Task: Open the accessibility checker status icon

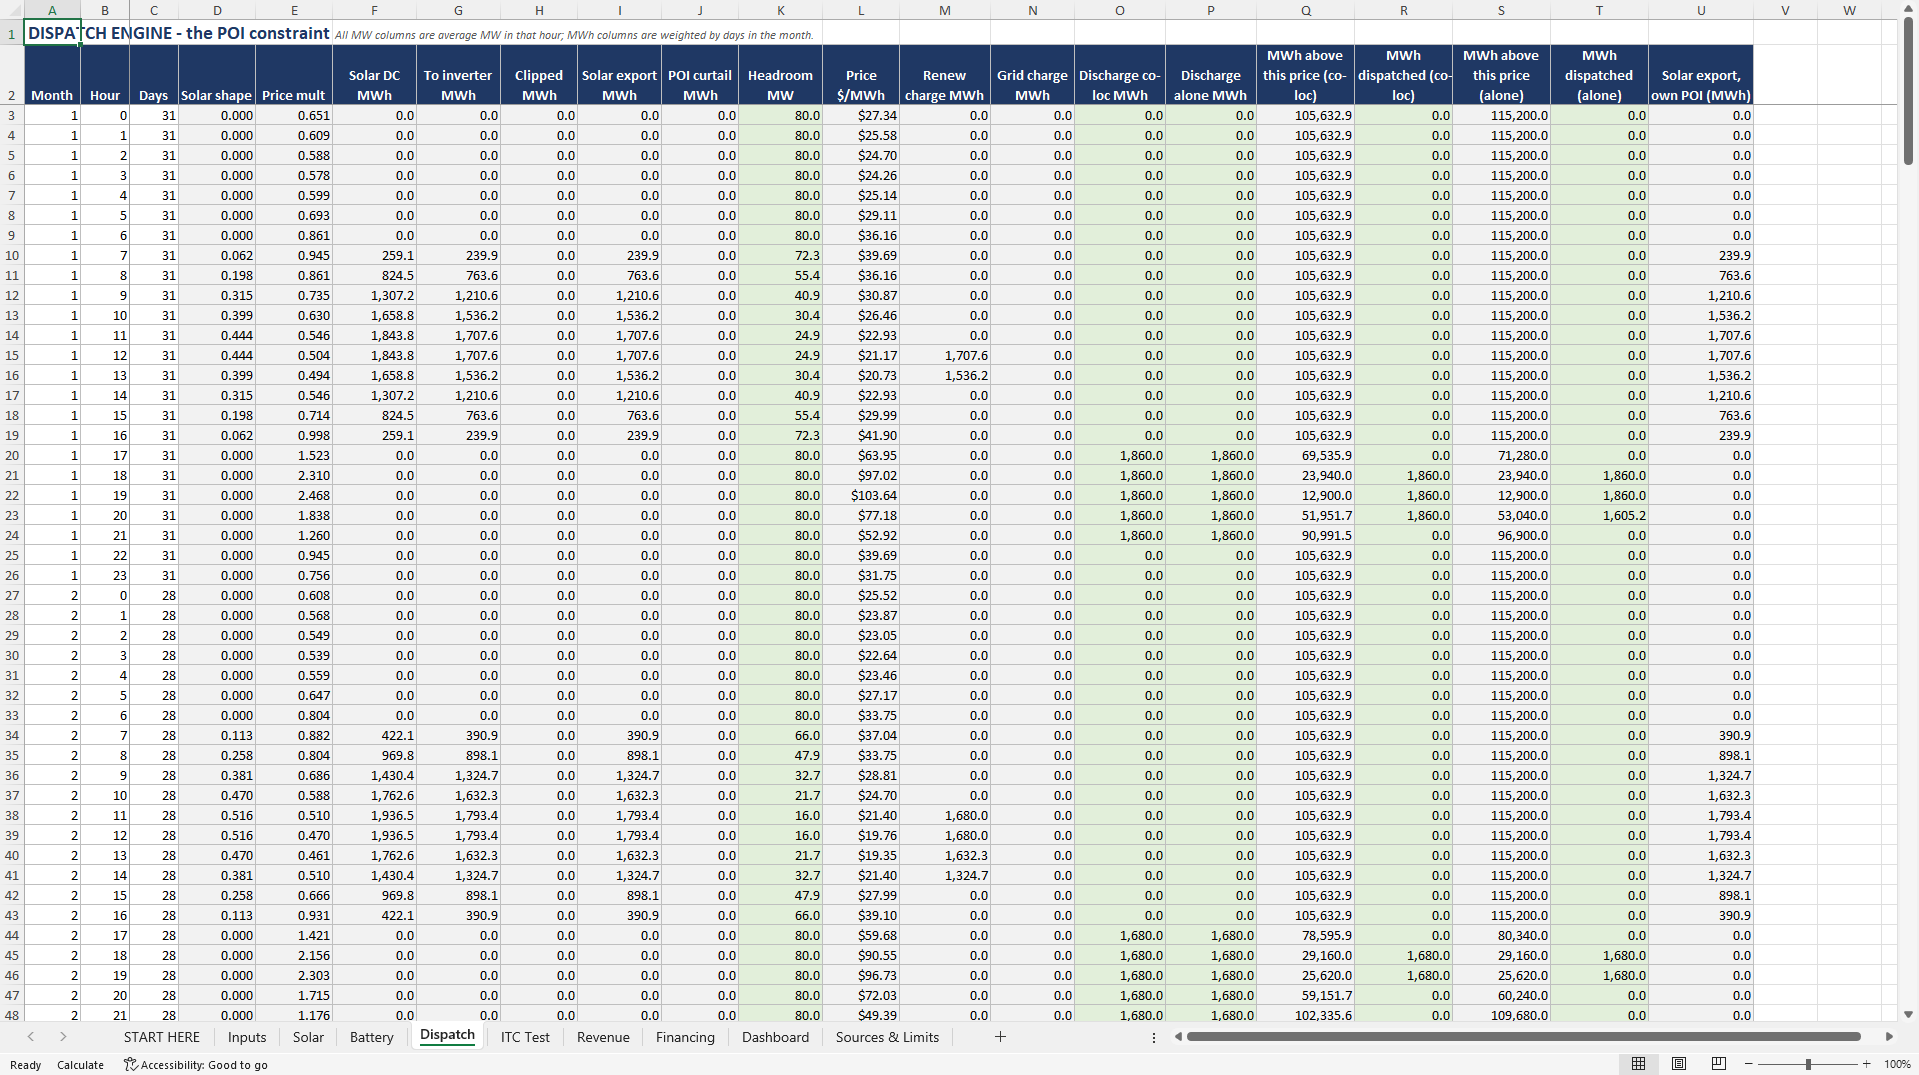Action: coord(130,1064)
